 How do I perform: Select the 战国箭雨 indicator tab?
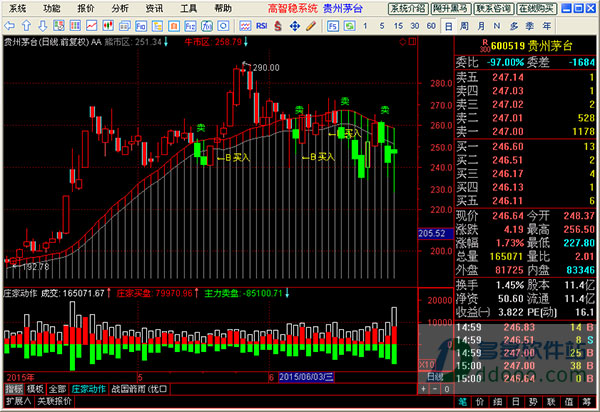(139, 389)
